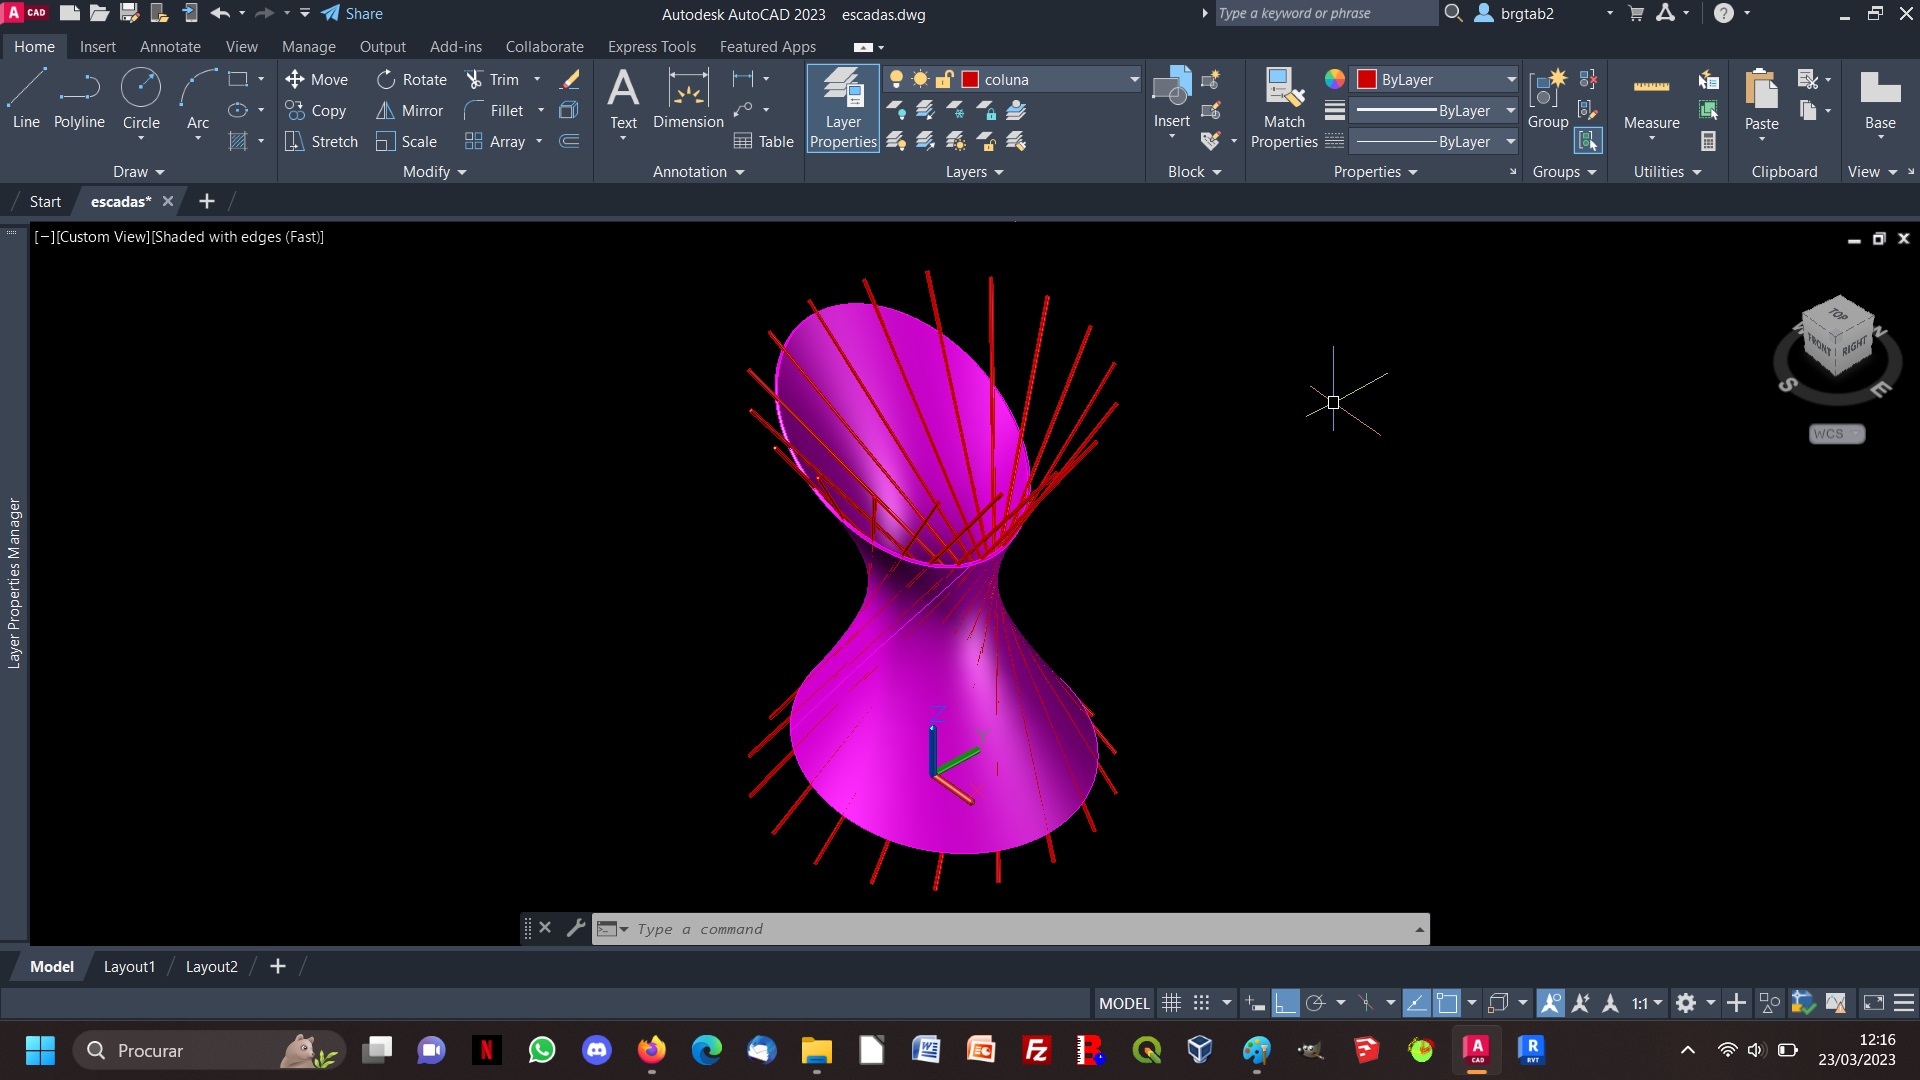Viewport: 1920px width, 1080px height.
Task: Click Match Properties tool
Action: 1284,108
